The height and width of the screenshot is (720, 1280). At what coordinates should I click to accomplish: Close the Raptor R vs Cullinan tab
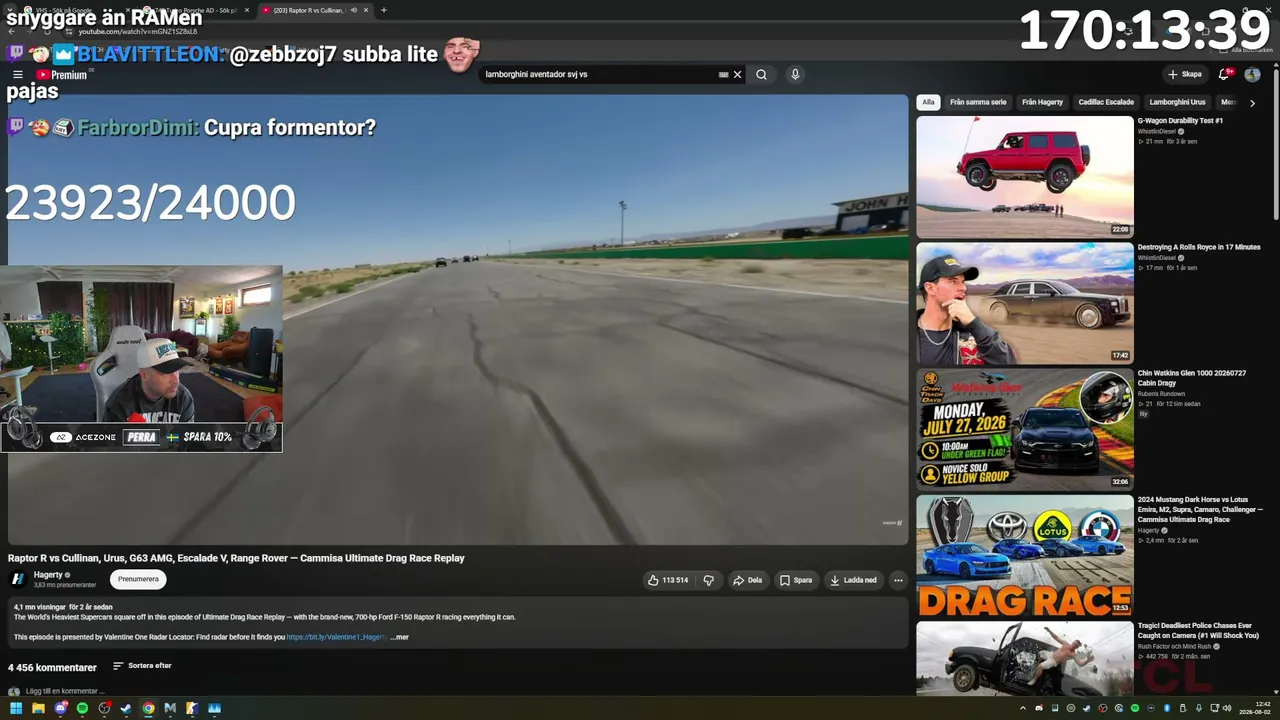pos(366,10)
